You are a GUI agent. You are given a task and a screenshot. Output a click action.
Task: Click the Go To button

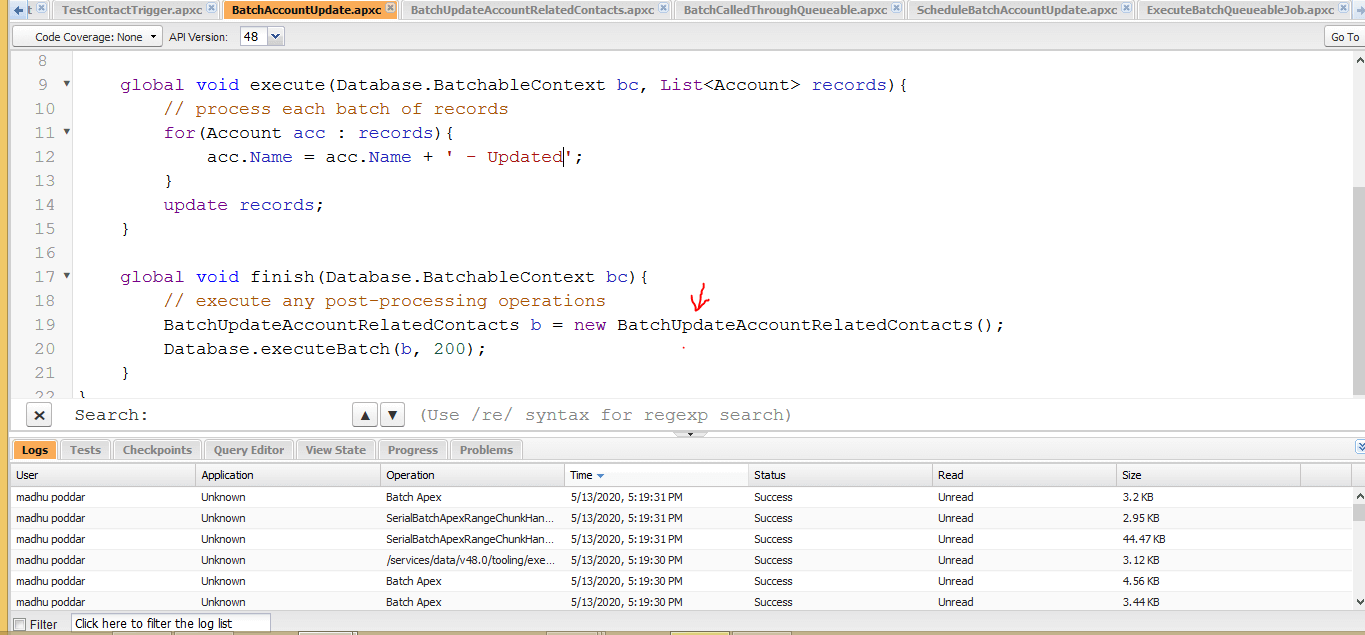[x=1344, y=37]
